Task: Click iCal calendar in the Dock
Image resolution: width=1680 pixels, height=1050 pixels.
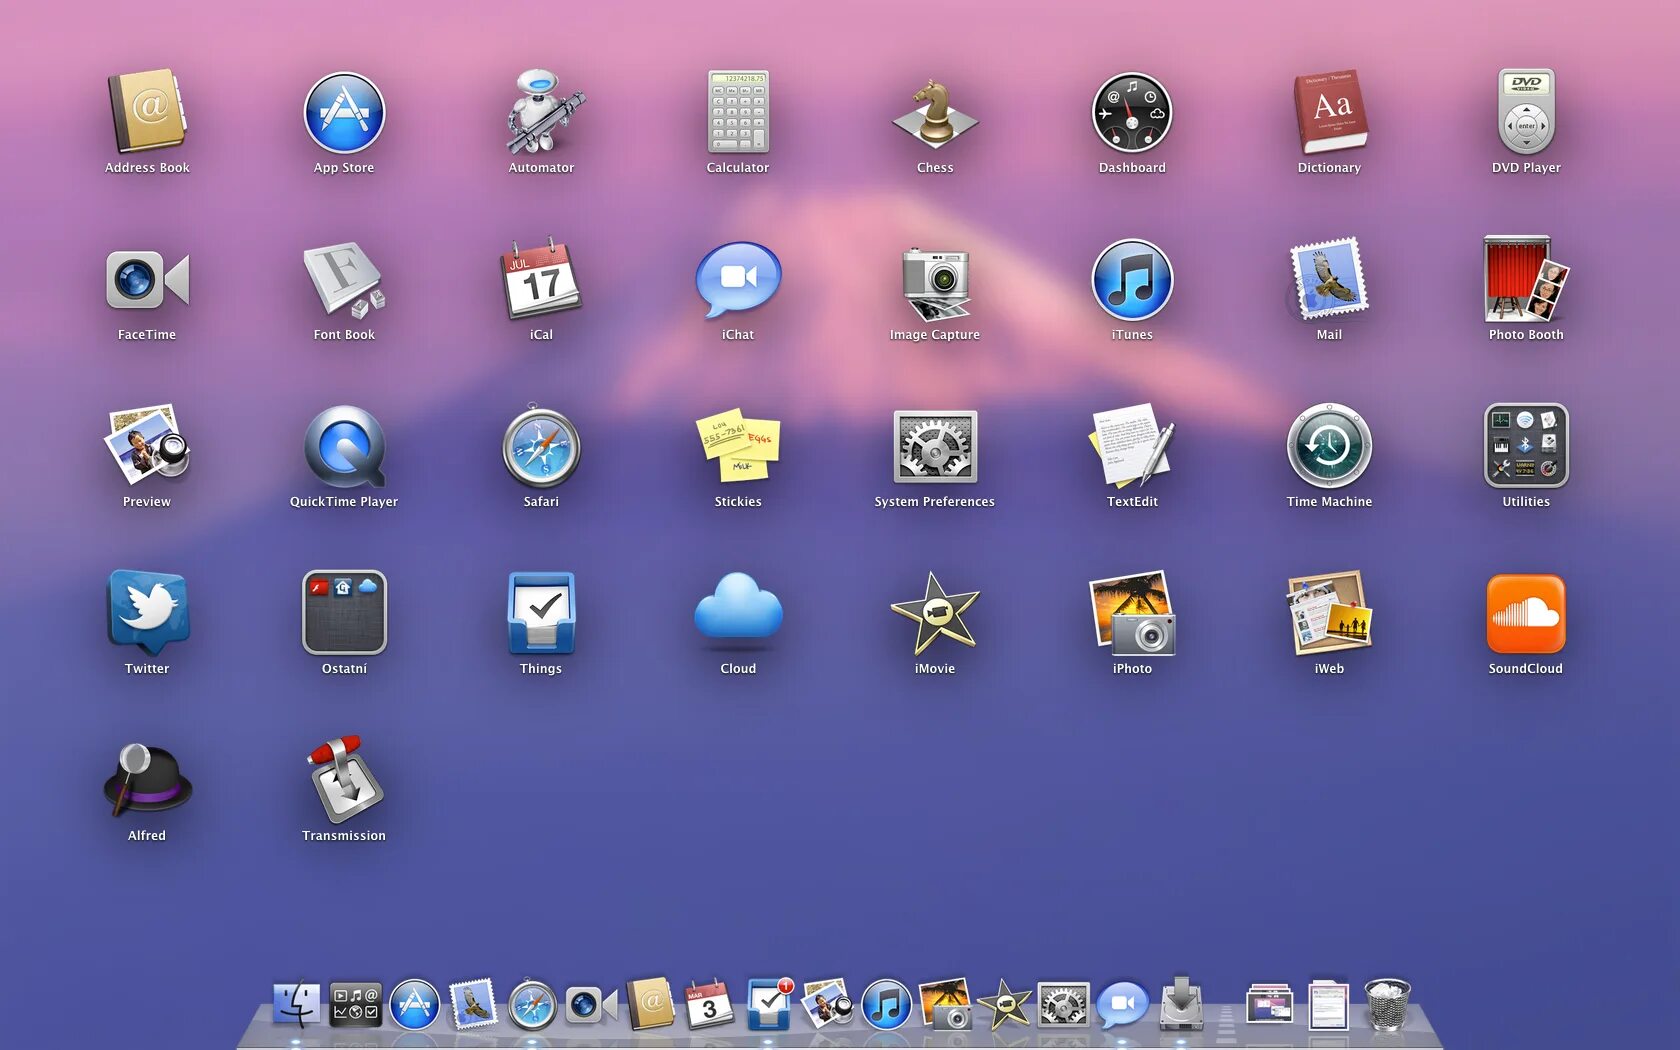Action: 709,1005
